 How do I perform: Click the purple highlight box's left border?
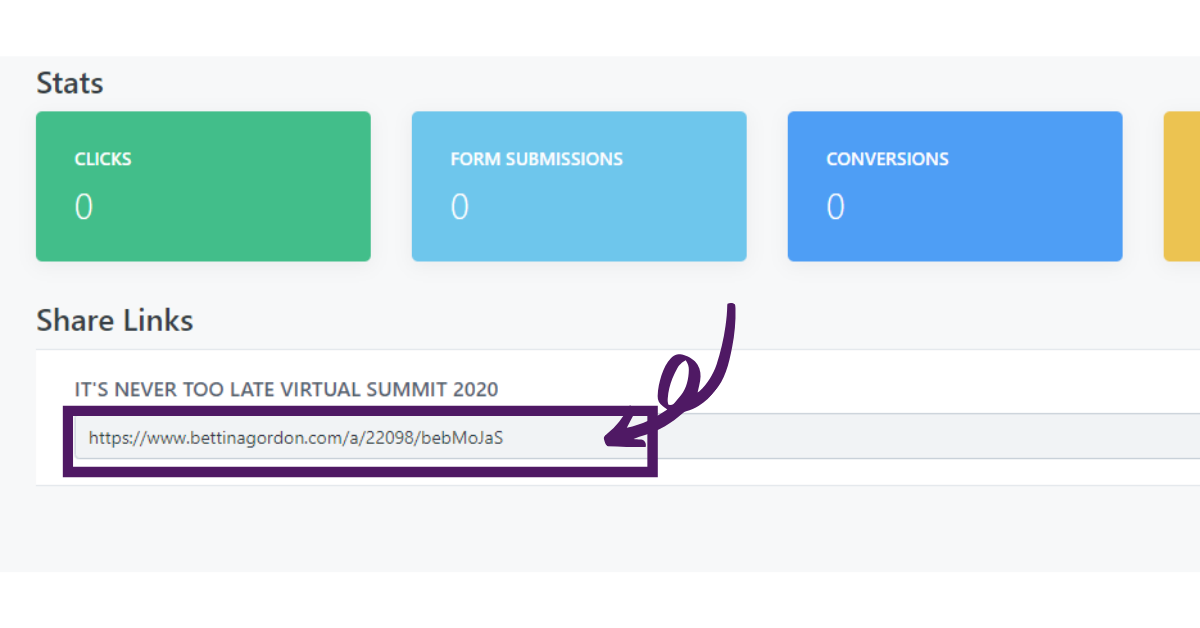[68, 441]
